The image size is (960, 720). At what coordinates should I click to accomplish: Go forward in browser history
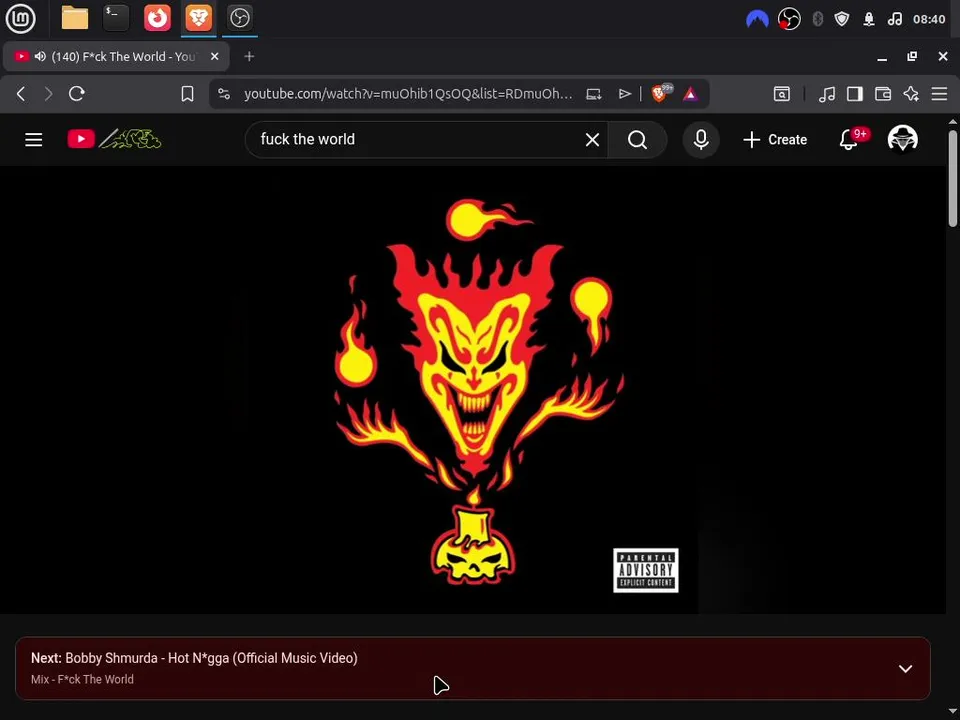tap(48, 94)
